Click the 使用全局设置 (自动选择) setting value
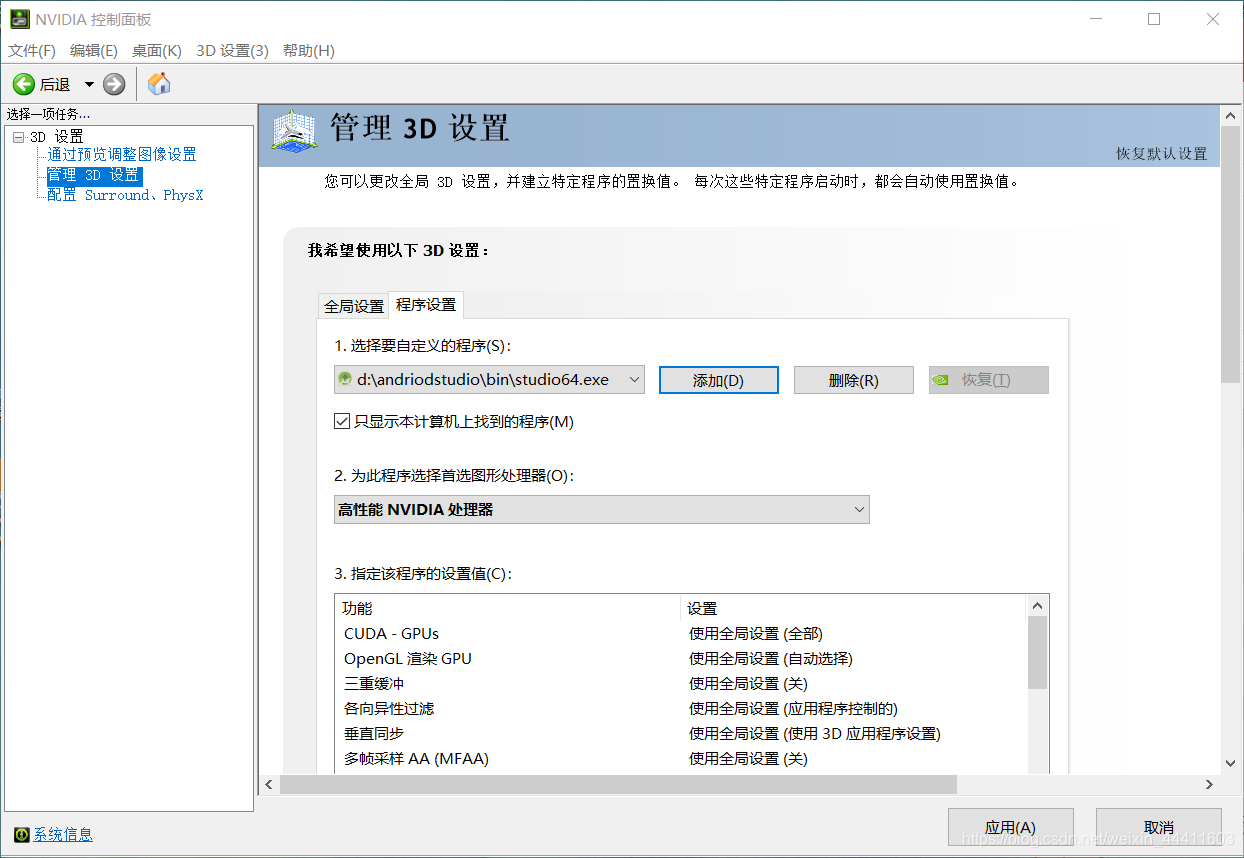 771,658
